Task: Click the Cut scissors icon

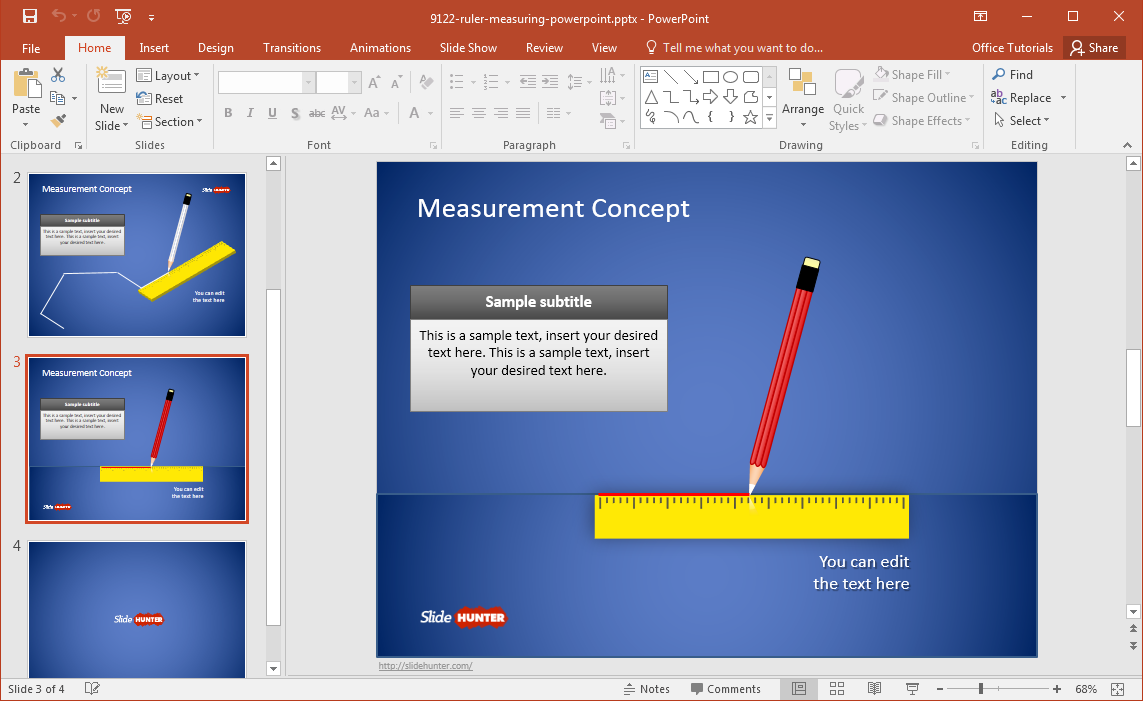Action: pyautogui.click(x=58, y=75)
